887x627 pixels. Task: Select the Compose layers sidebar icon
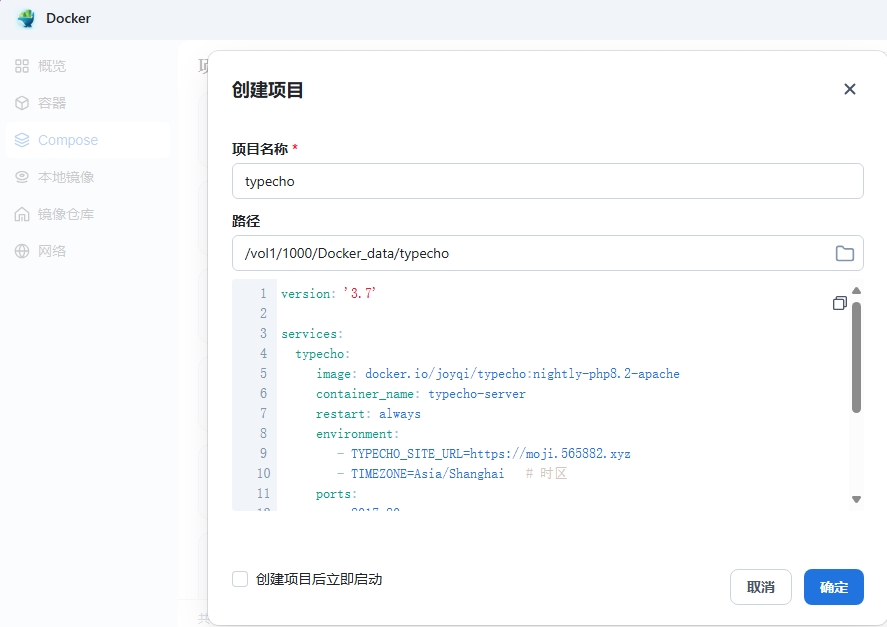pyautogui.click(x=22, y=140)
